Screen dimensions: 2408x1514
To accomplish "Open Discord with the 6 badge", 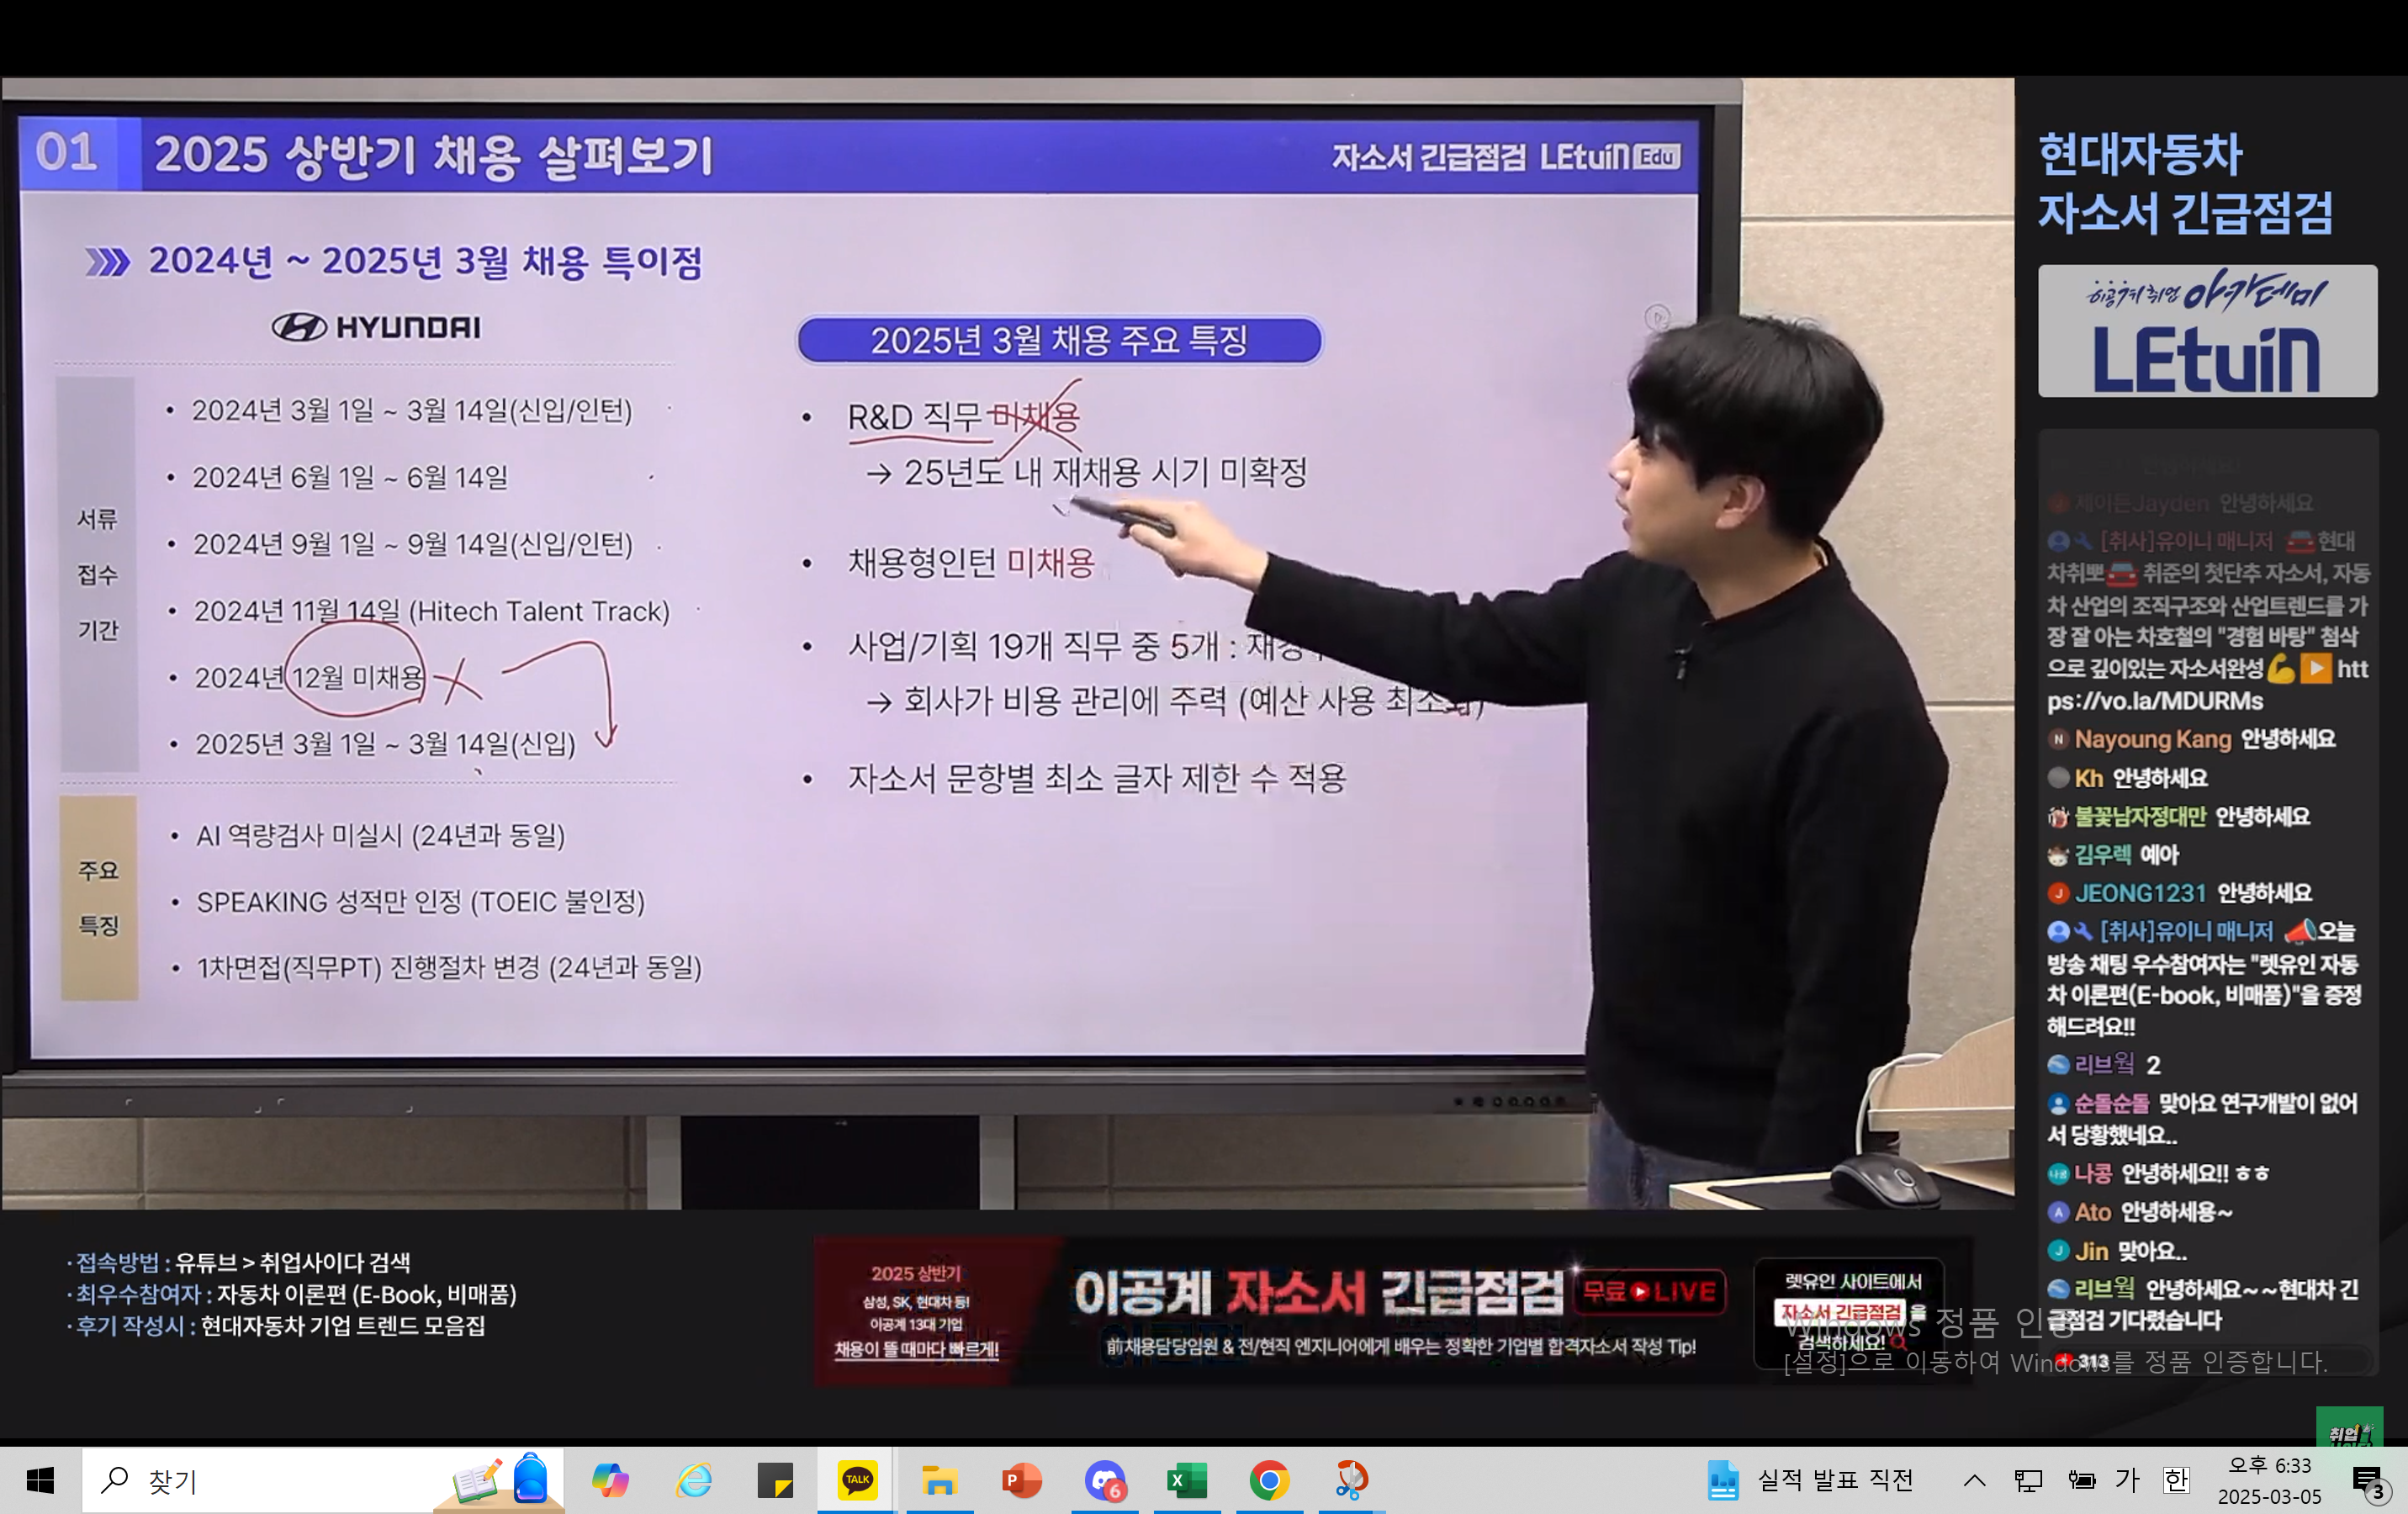I will [1104, 1480].
